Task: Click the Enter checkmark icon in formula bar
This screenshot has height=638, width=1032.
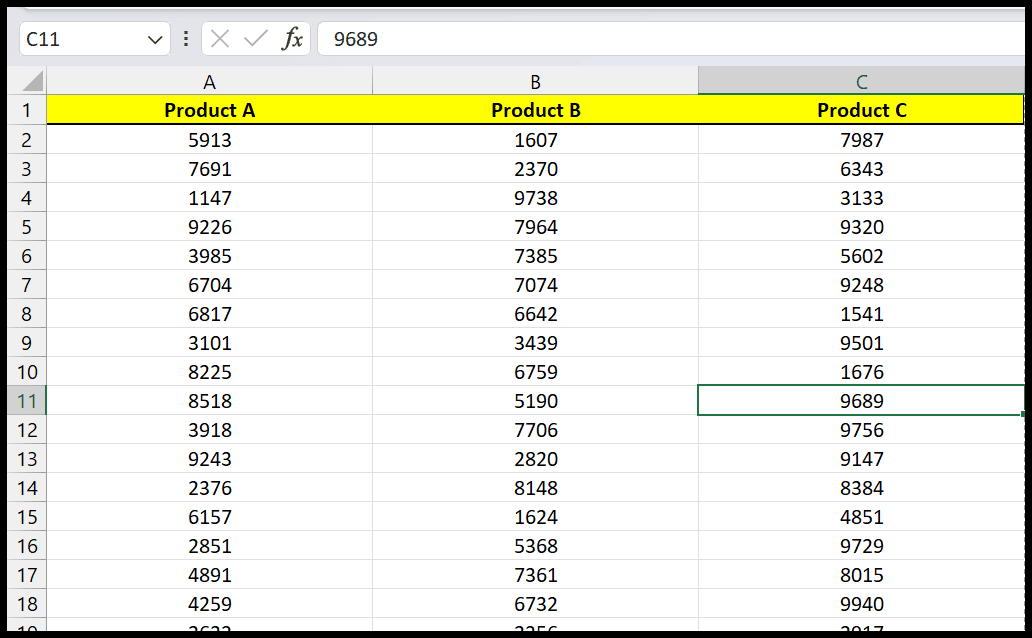Action: pyautogui.click(x=256, y=39)
